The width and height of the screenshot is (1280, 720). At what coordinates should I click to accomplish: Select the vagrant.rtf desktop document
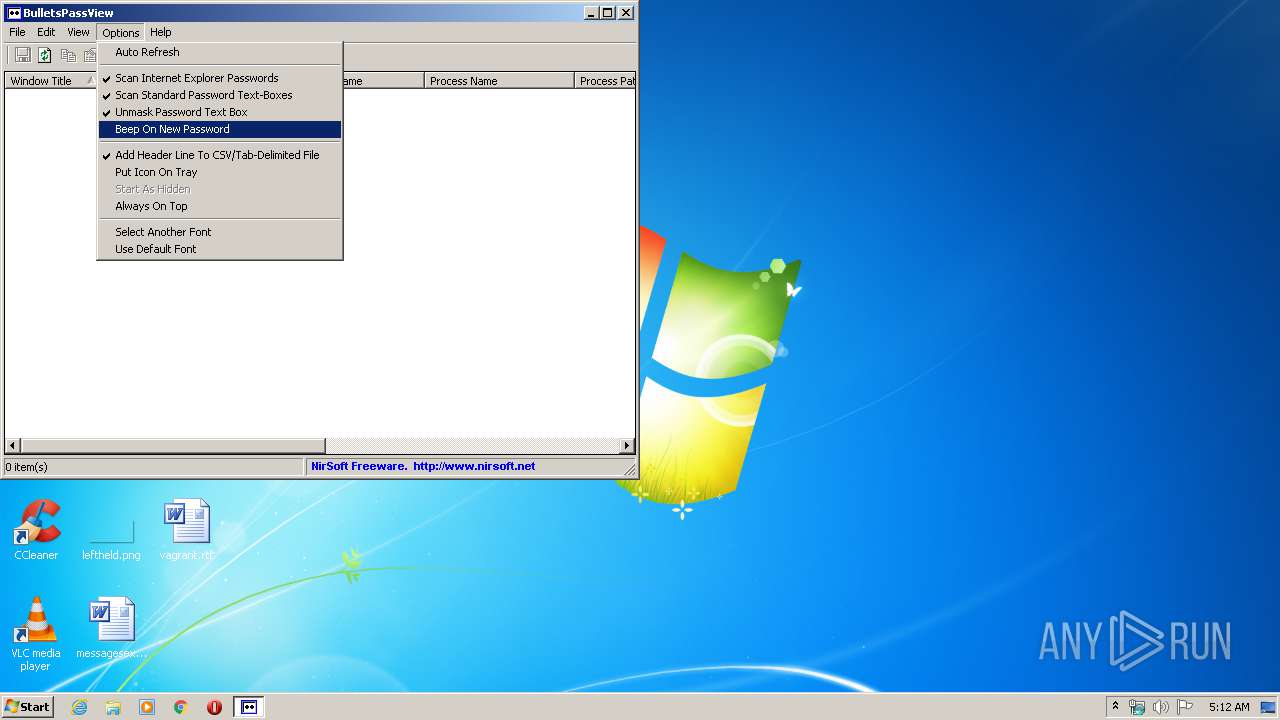point(187,530)
